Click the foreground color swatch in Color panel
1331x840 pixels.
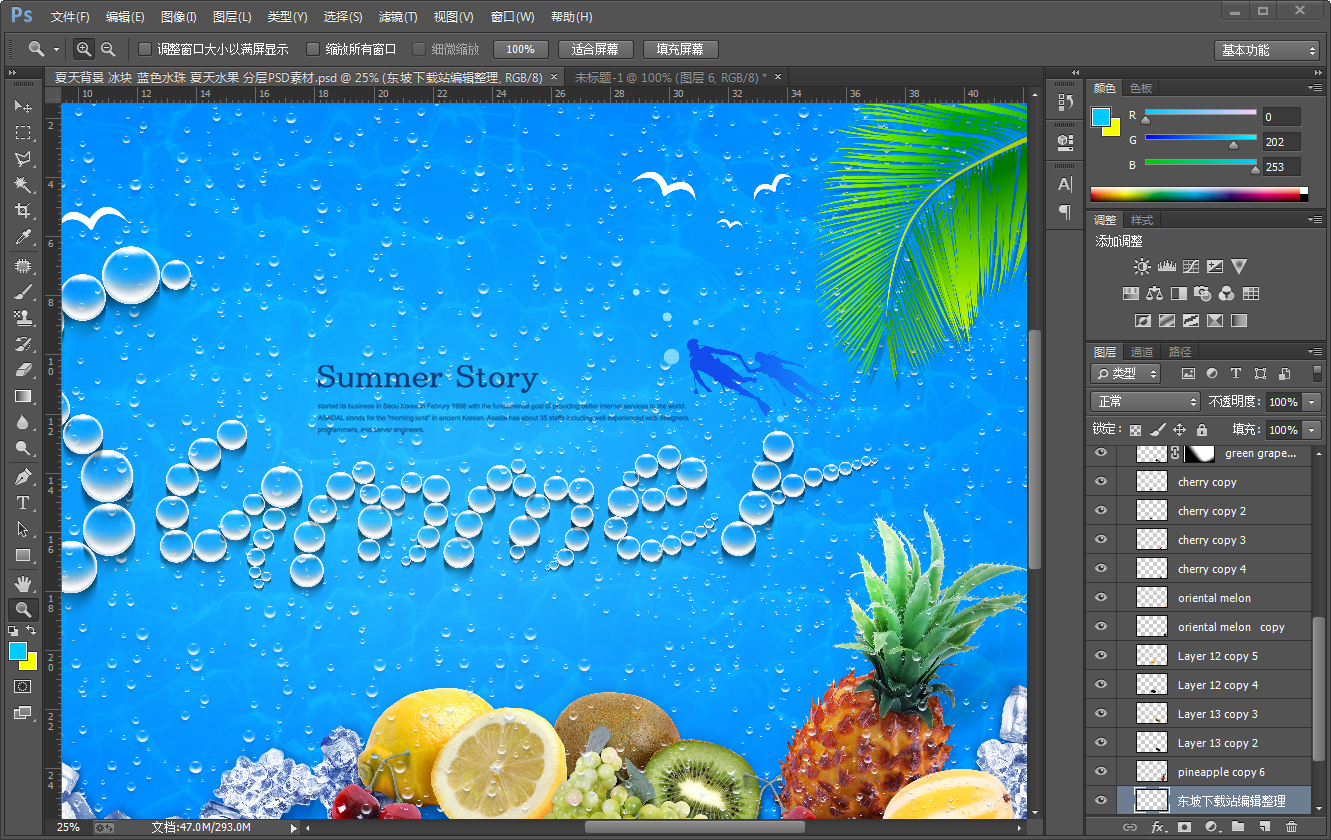pyautogui.click(x=1101, y=116)
